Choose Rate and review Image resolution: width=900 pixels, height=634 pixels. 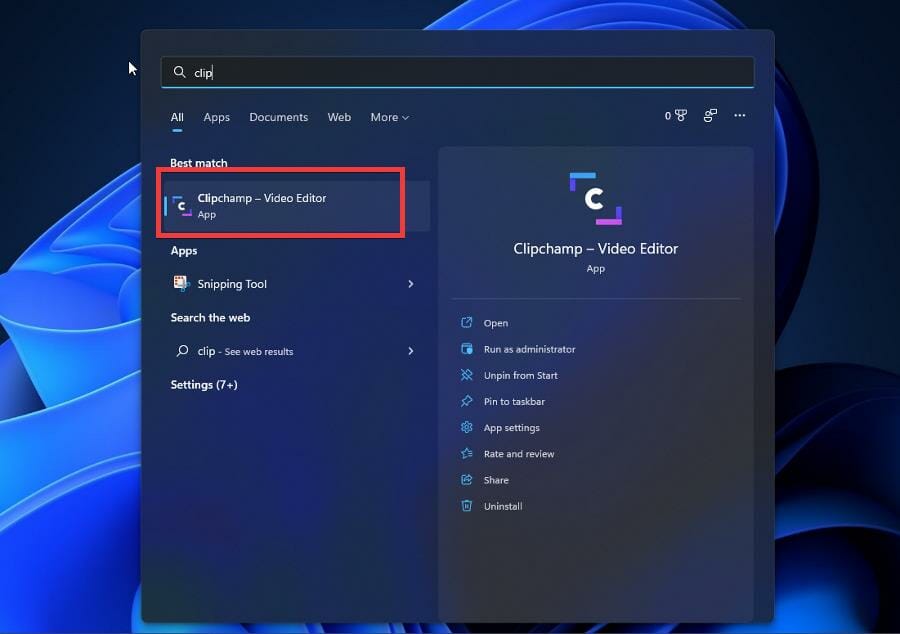point(519,454)
